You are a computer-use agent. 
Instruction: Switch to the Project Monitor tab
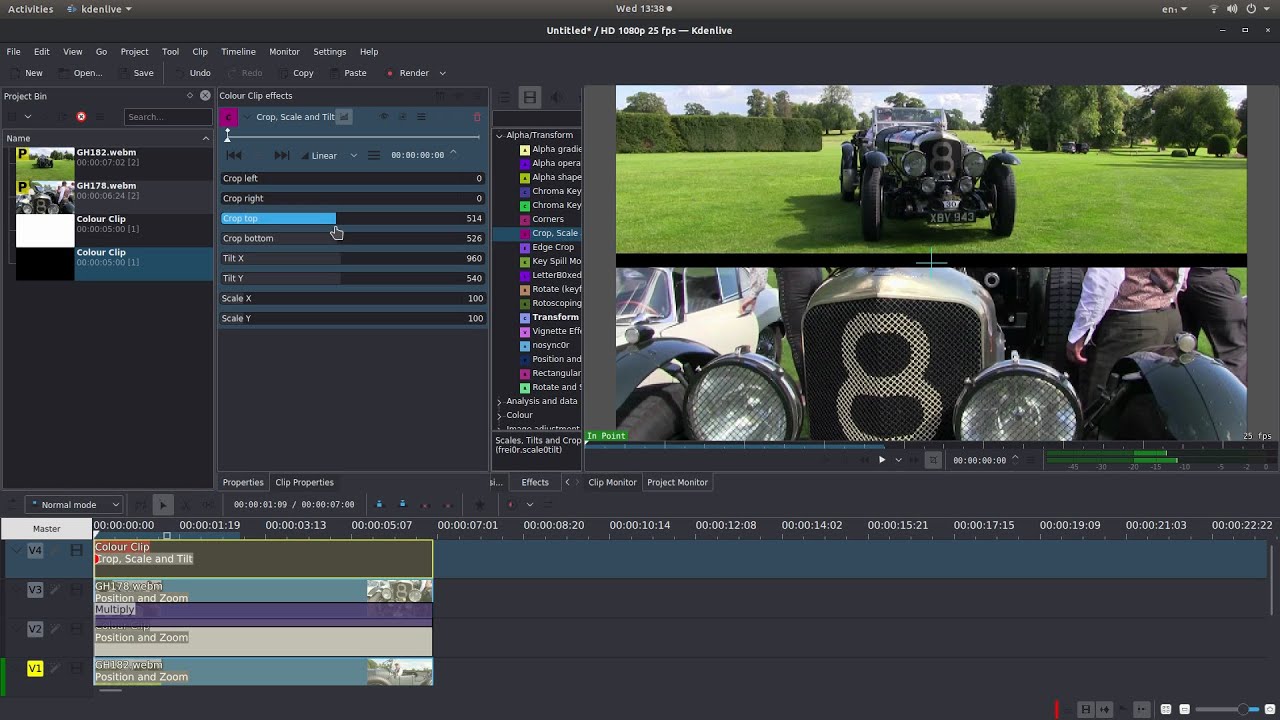(x=677, y=482)
